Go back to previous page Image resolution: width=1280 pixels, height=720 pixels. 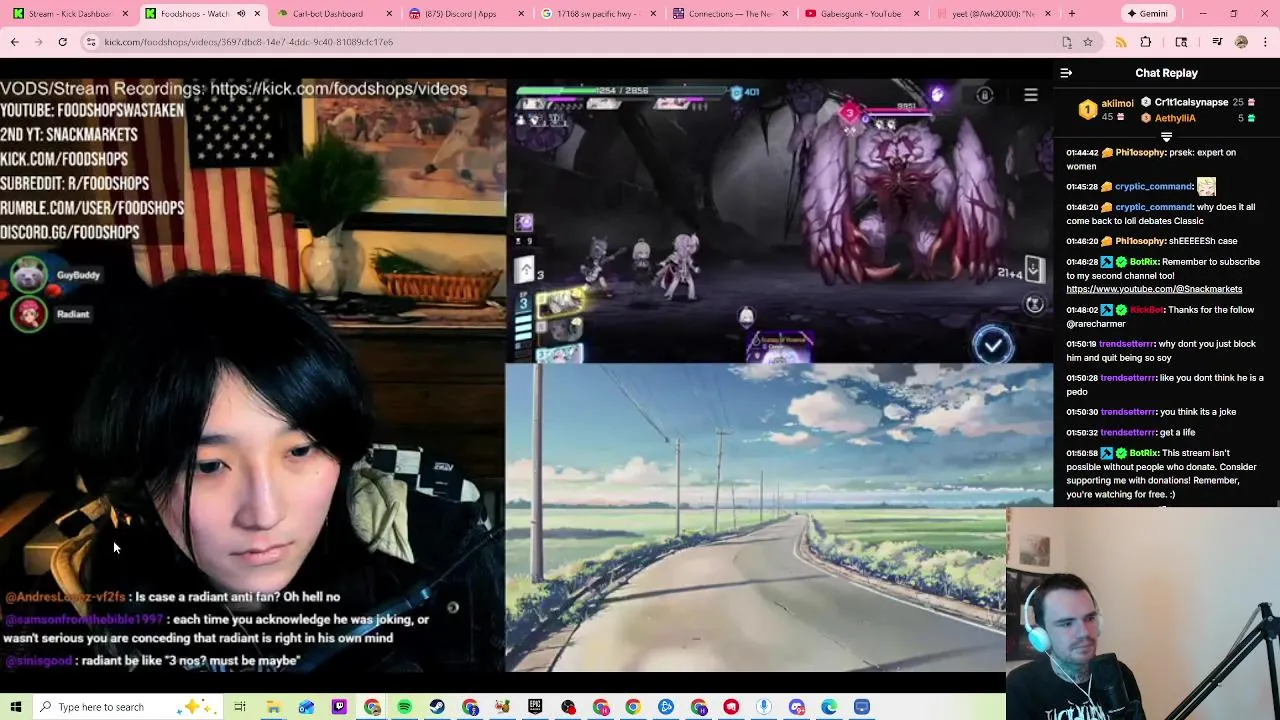[14, 42]
